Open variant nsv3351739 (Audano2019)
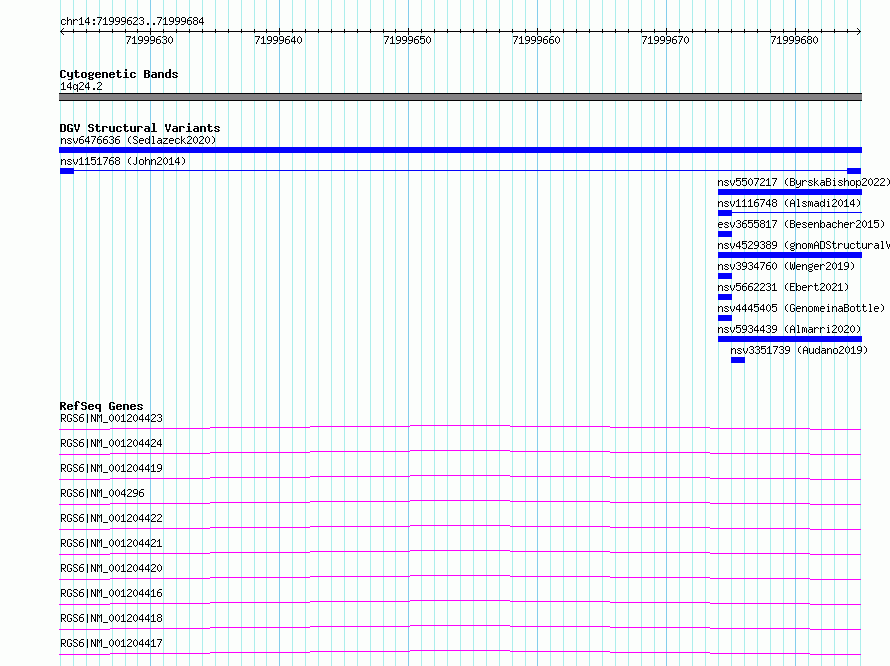 pos(799,350)
